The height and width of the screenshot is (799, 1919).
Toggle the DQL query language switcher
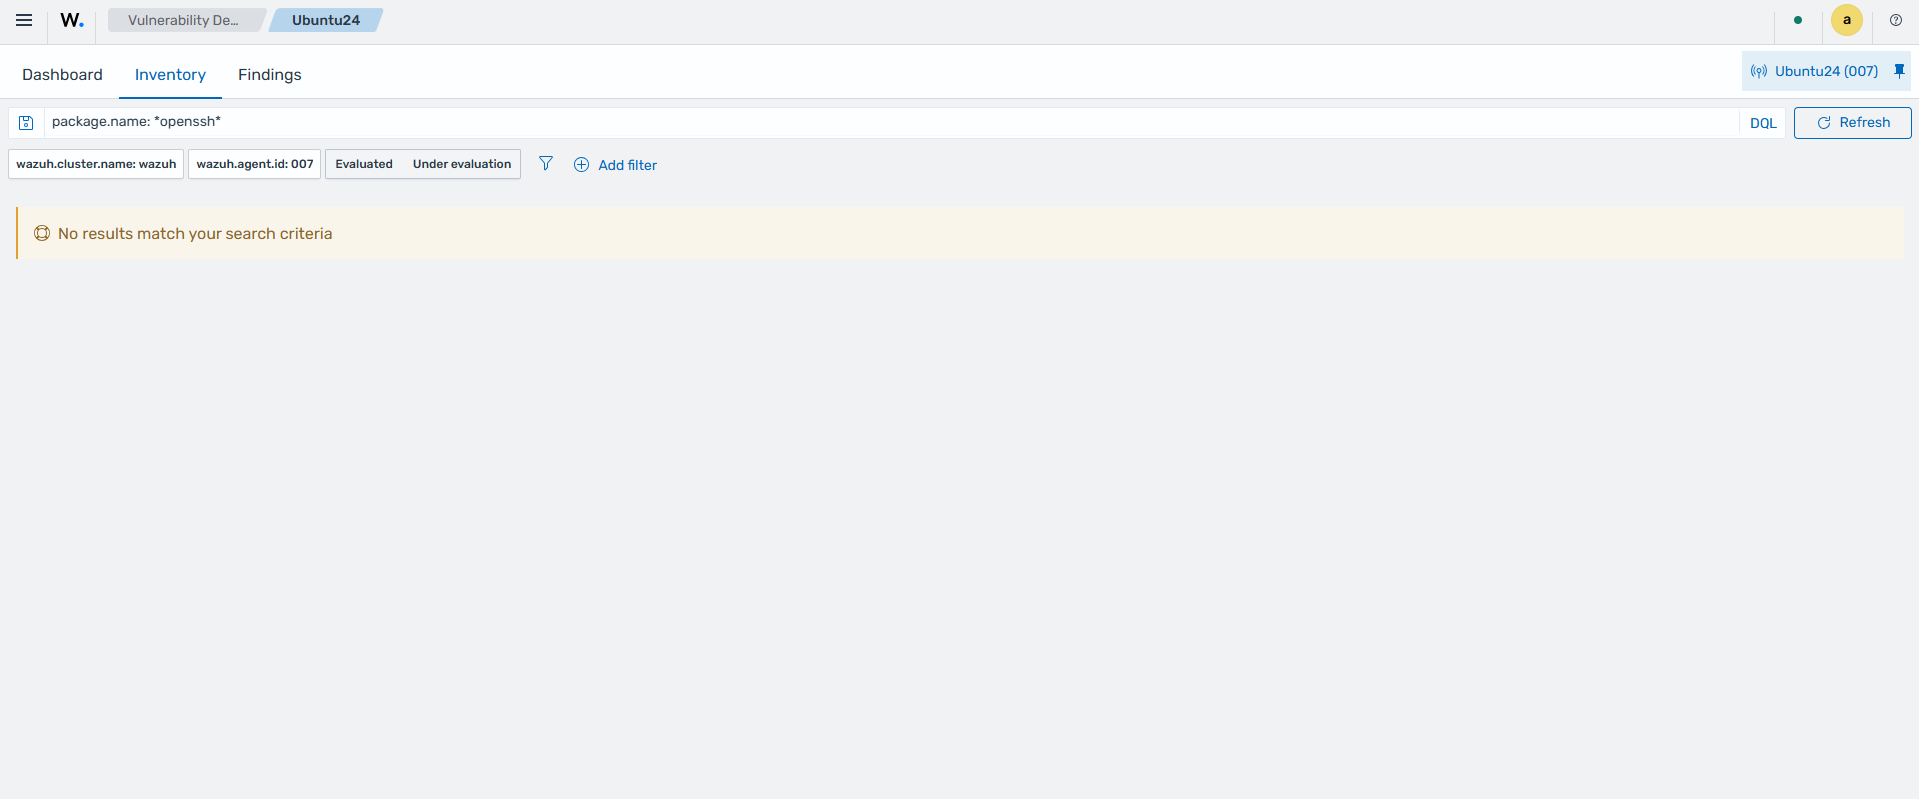[1763, 123]
